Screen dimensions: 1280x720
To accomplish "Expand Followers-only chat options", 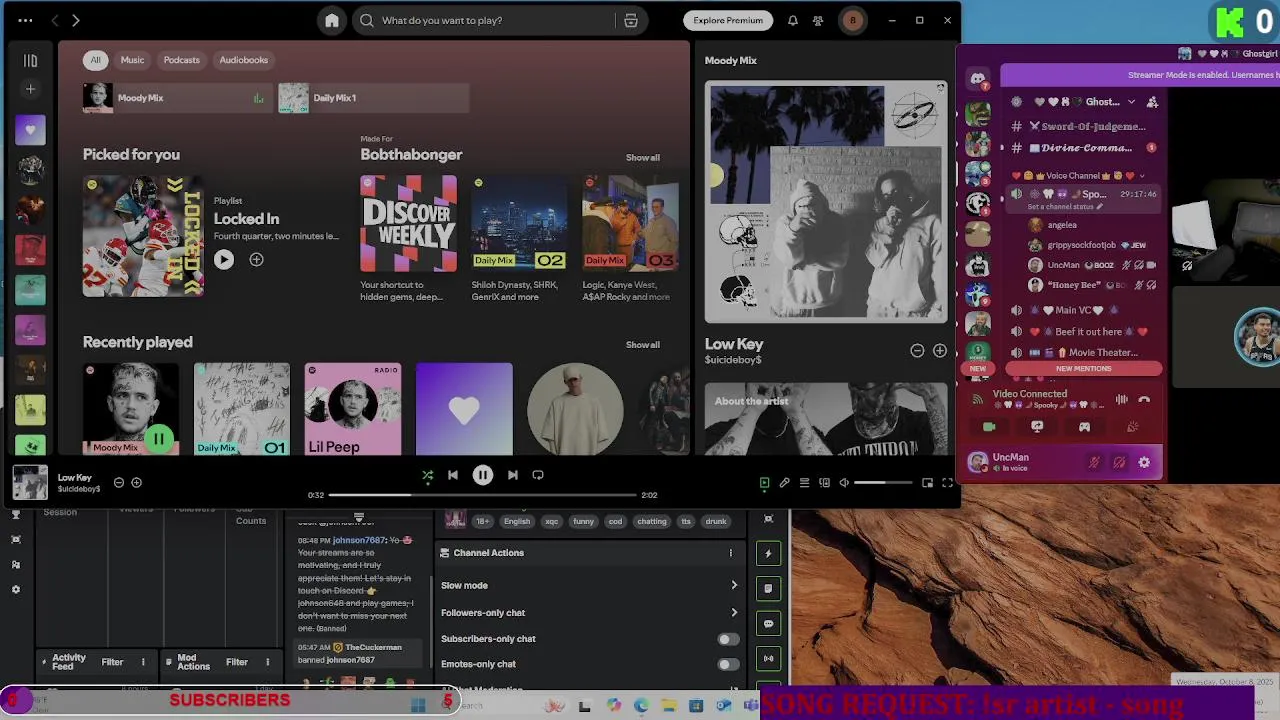I will pyautogui.click(x=734, y=612).
